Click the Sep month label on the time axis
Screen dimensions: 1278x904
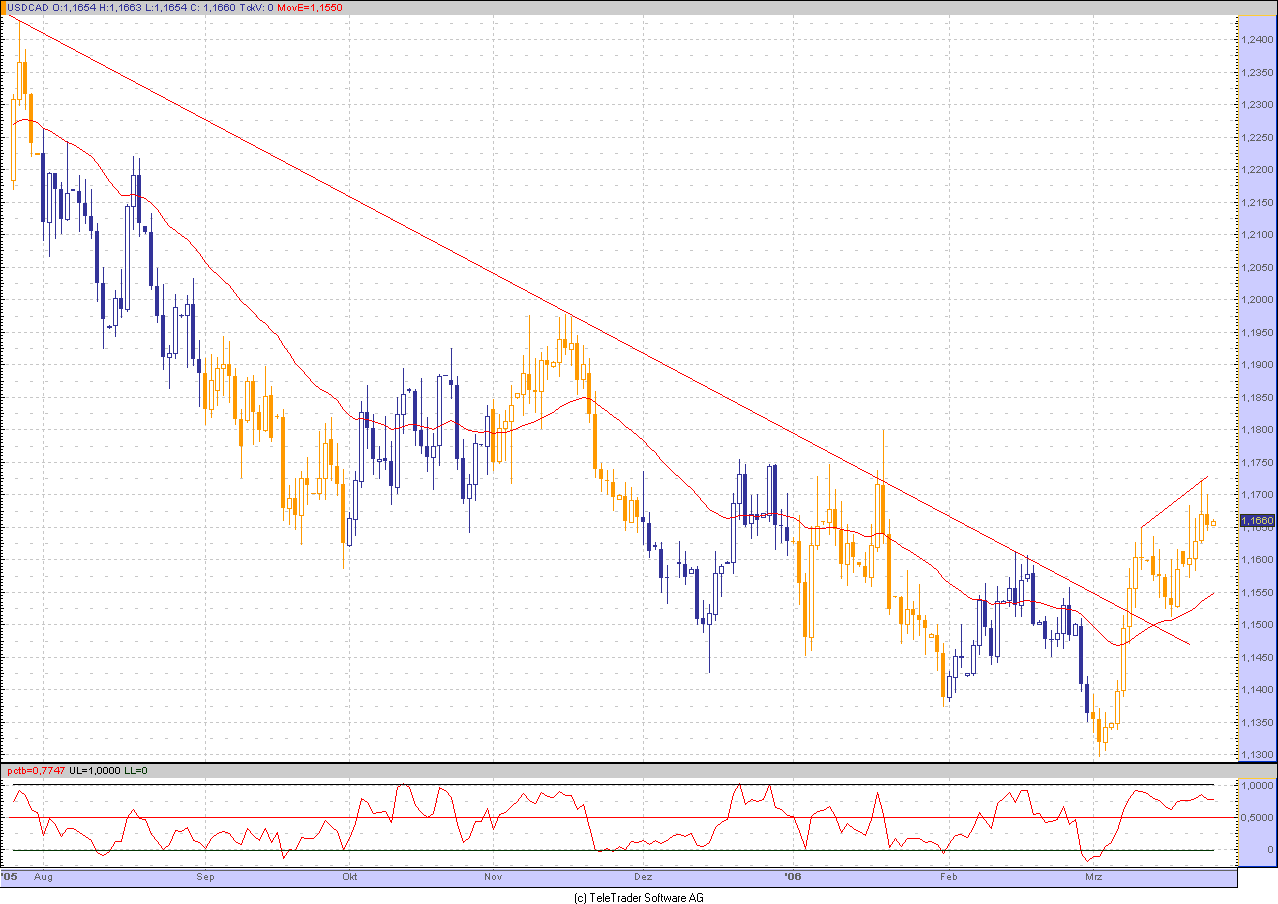coord(206,877)
